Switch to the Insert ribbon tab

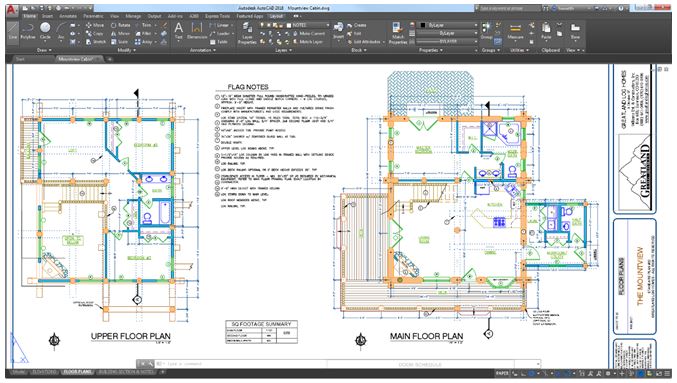point(47,16)
